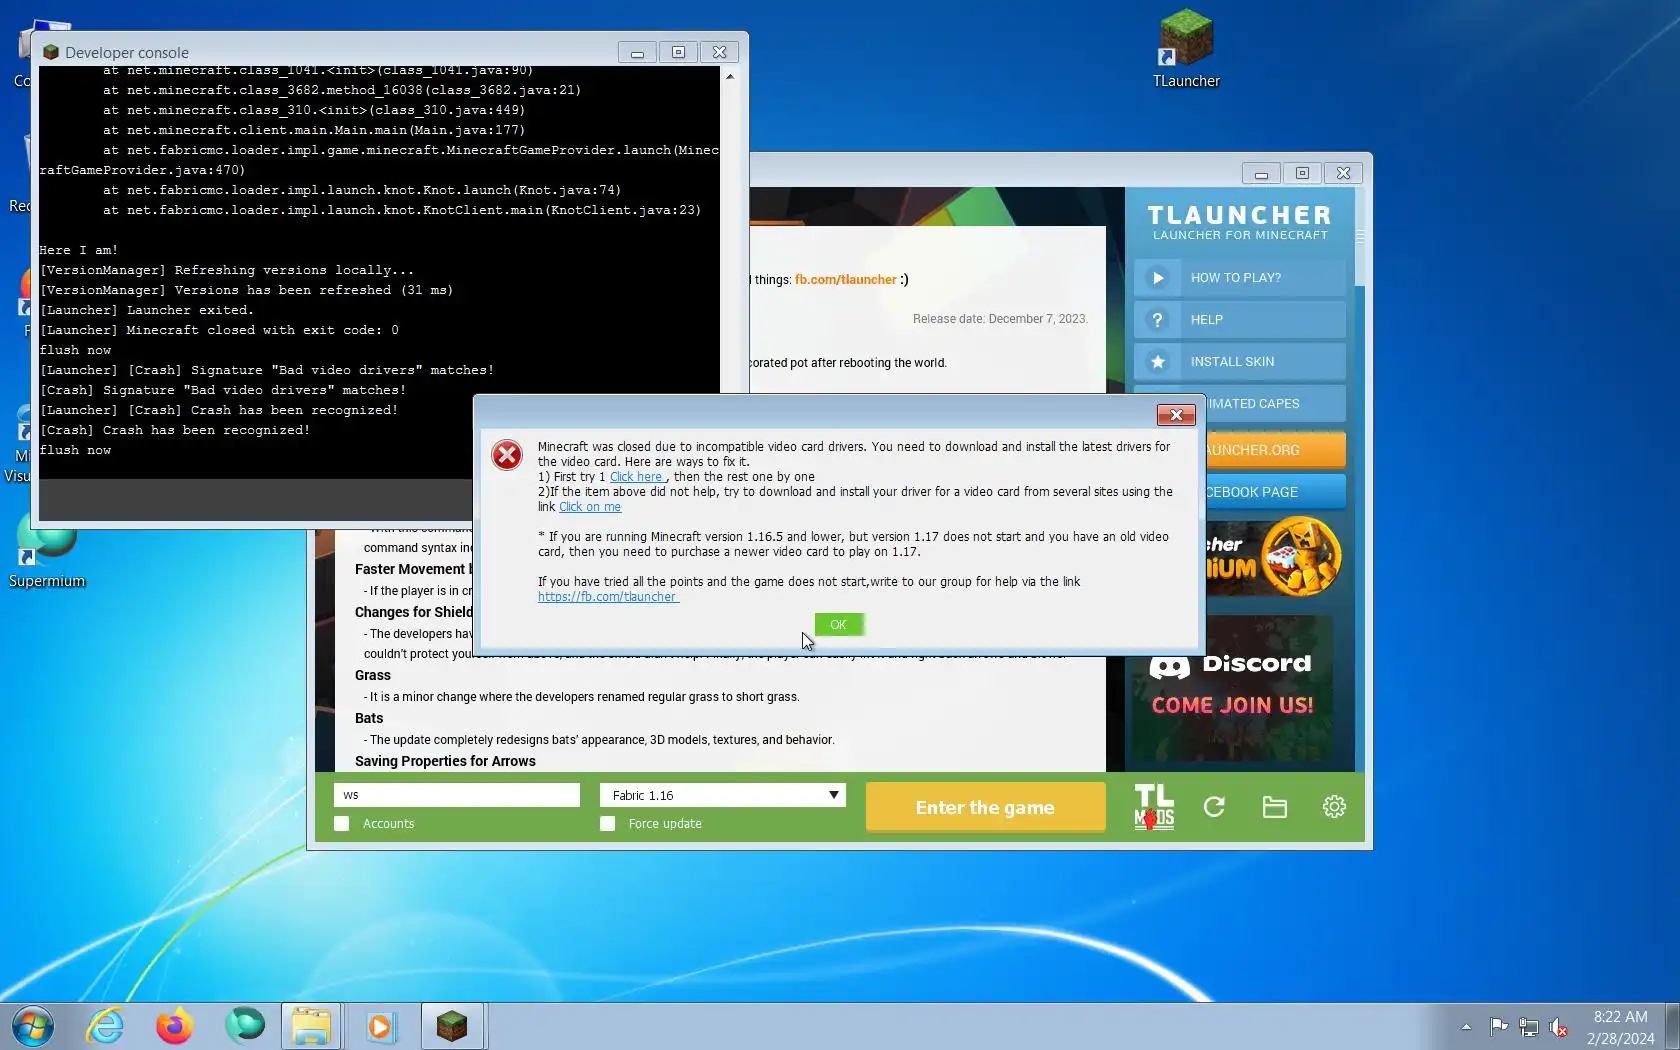Open Windows Explorer from taskbar
Screen dimensions: 1680x1050
pyautogui.click(x=311, y=1026)
